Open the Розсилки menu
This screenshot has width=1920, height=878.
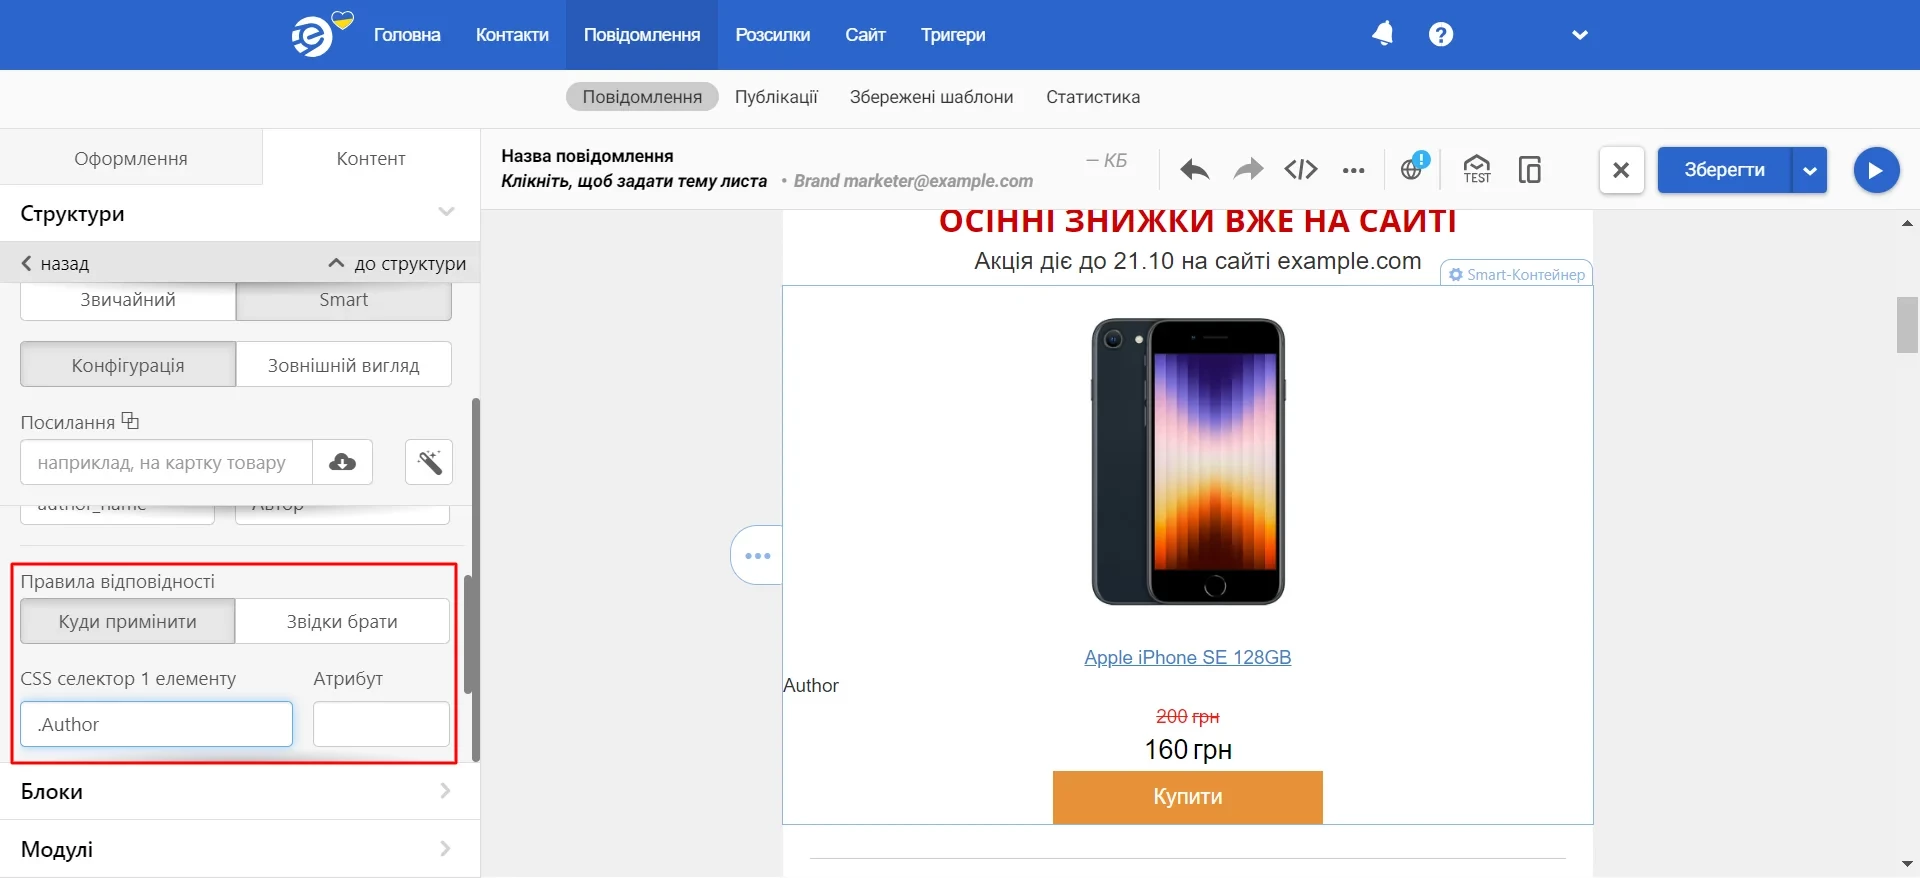[x=773, y=35]
